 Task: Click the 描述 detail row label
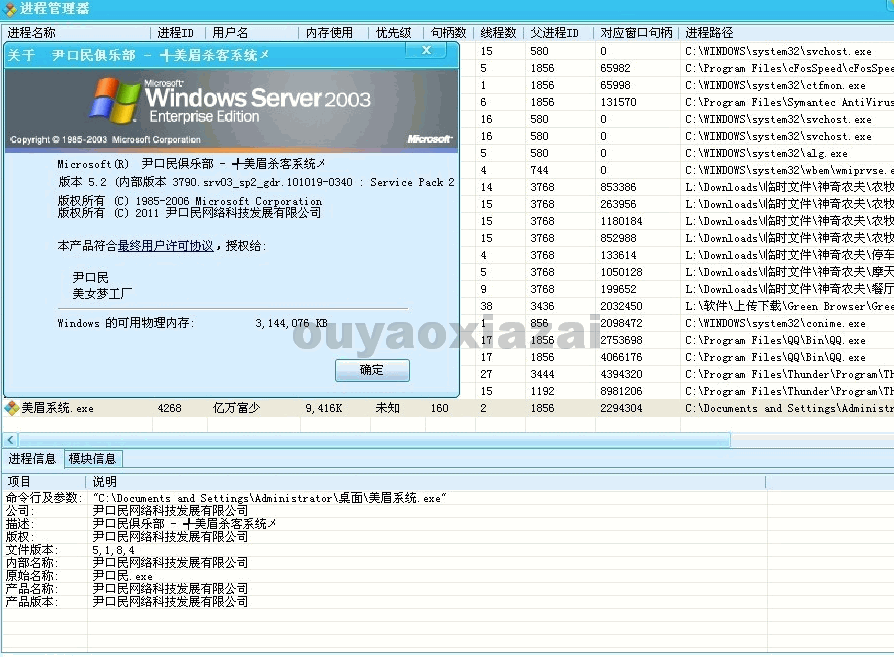point(20,524)
